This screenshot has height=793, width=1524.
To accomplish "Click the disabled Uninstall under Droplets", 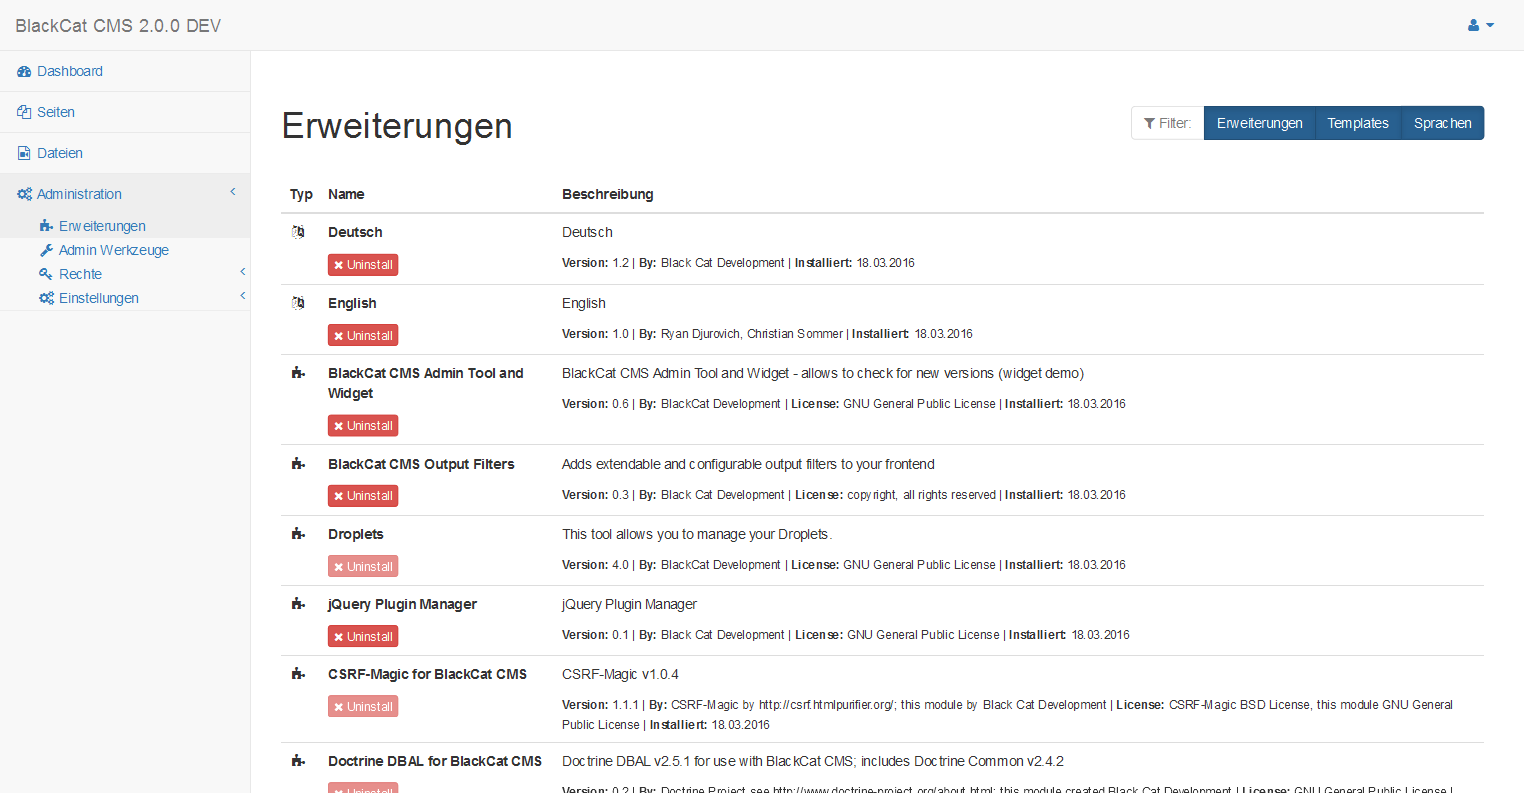I will 363,567.
